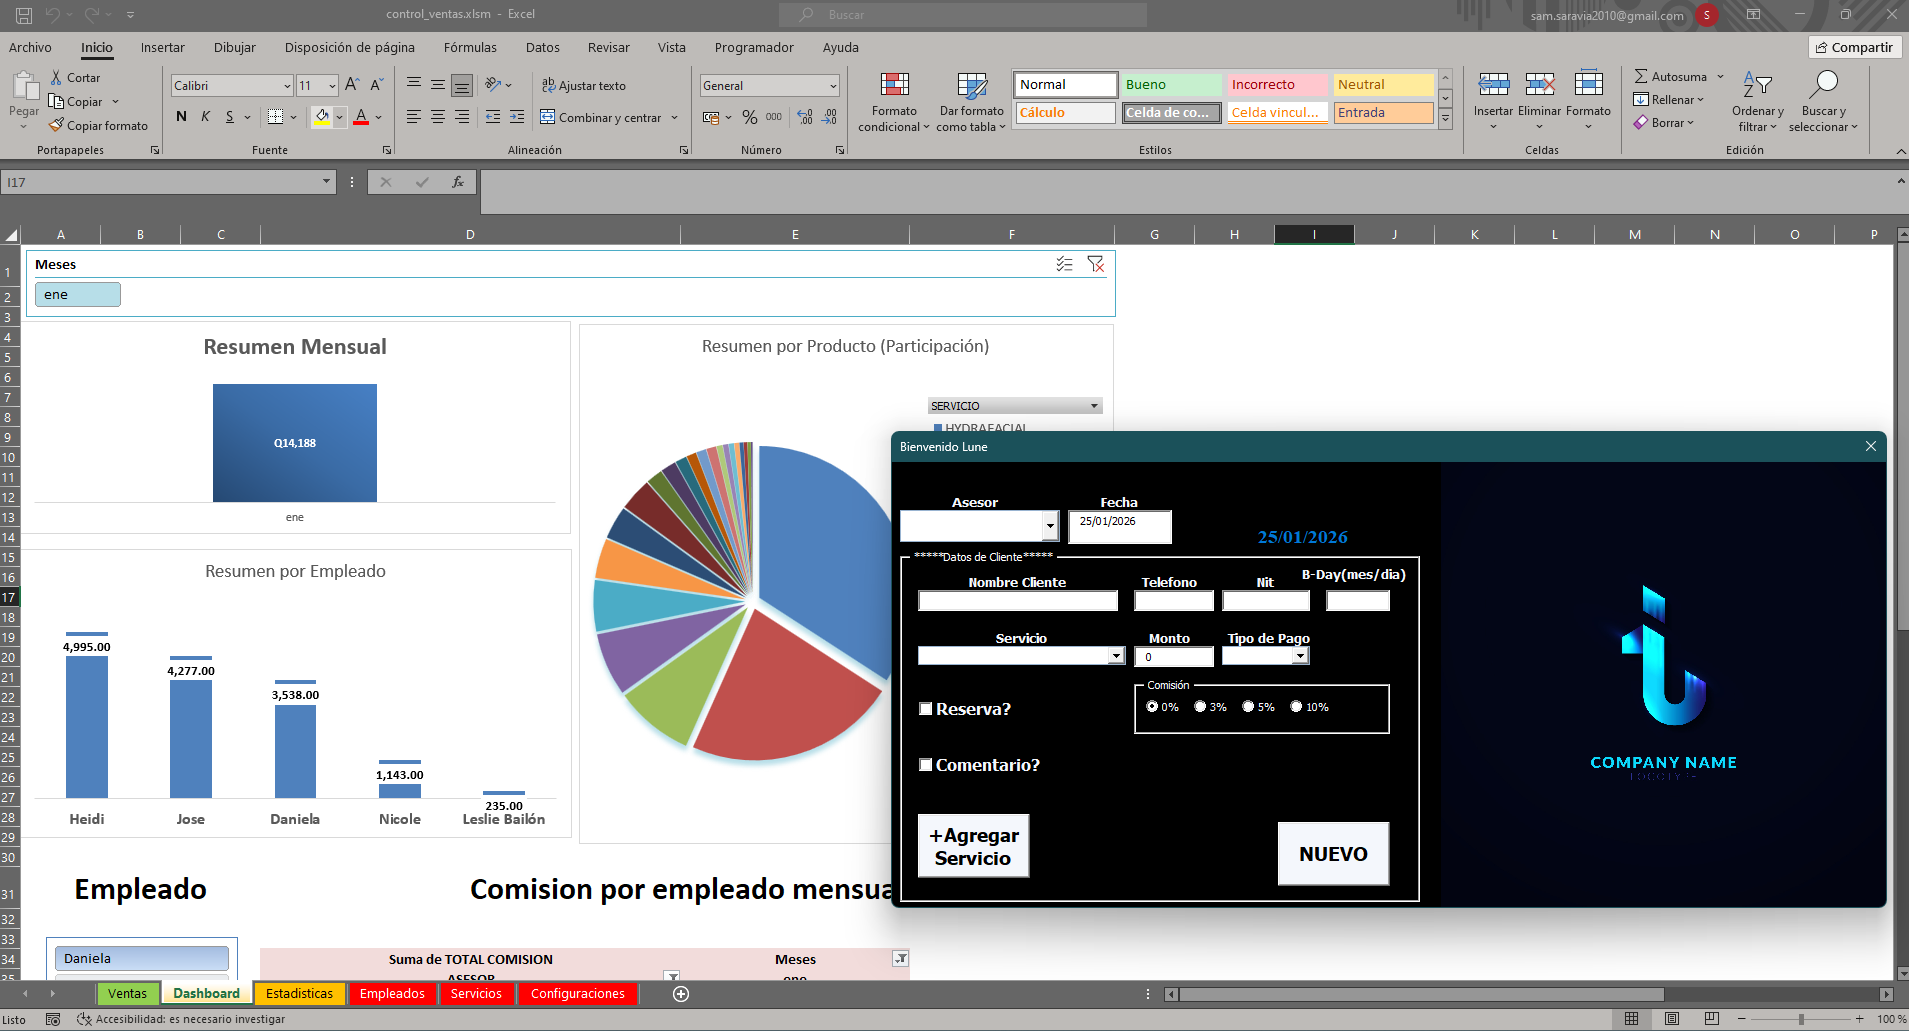Open SERVICIO chart filter dropdown
This screenshot has width=1909, height=1031.
click(1094, 406)
